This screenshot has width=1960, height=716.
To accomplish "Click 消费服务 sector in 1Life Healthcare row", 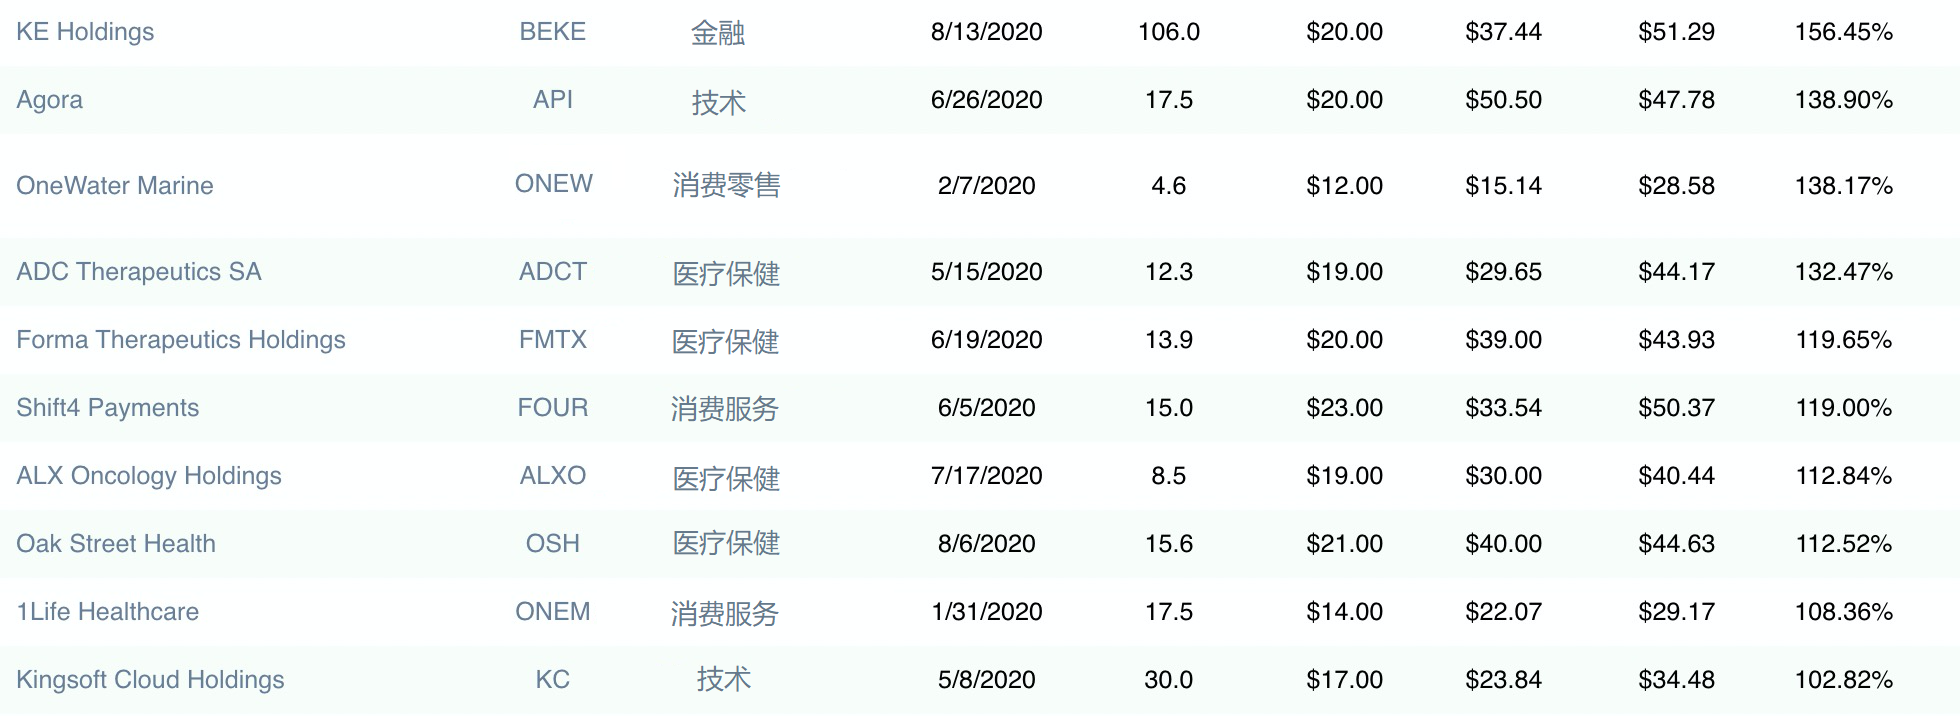I will [725, 613].
